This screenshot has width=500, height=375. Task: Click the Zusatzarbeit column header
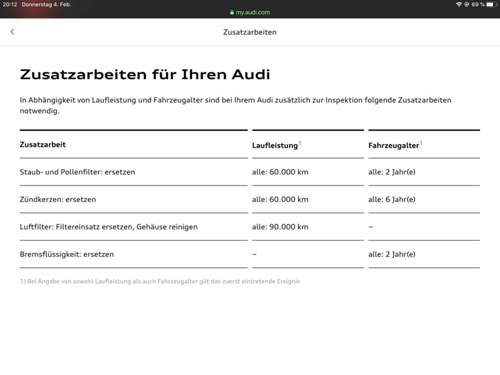(43, 144)
